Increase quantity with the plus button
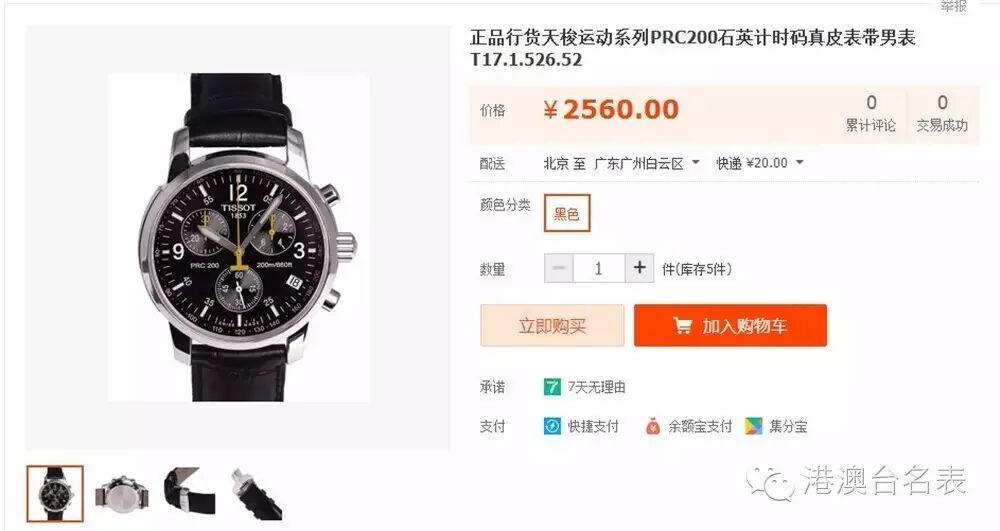 tap(639, 268)
